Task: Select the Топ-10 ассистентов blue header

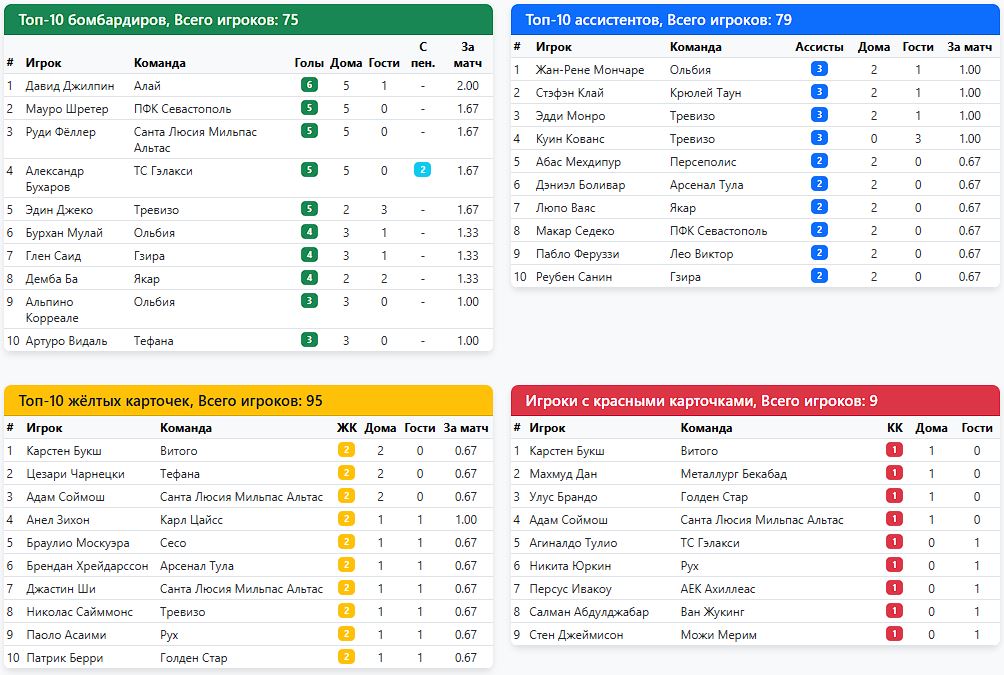Action: (756, 20)
